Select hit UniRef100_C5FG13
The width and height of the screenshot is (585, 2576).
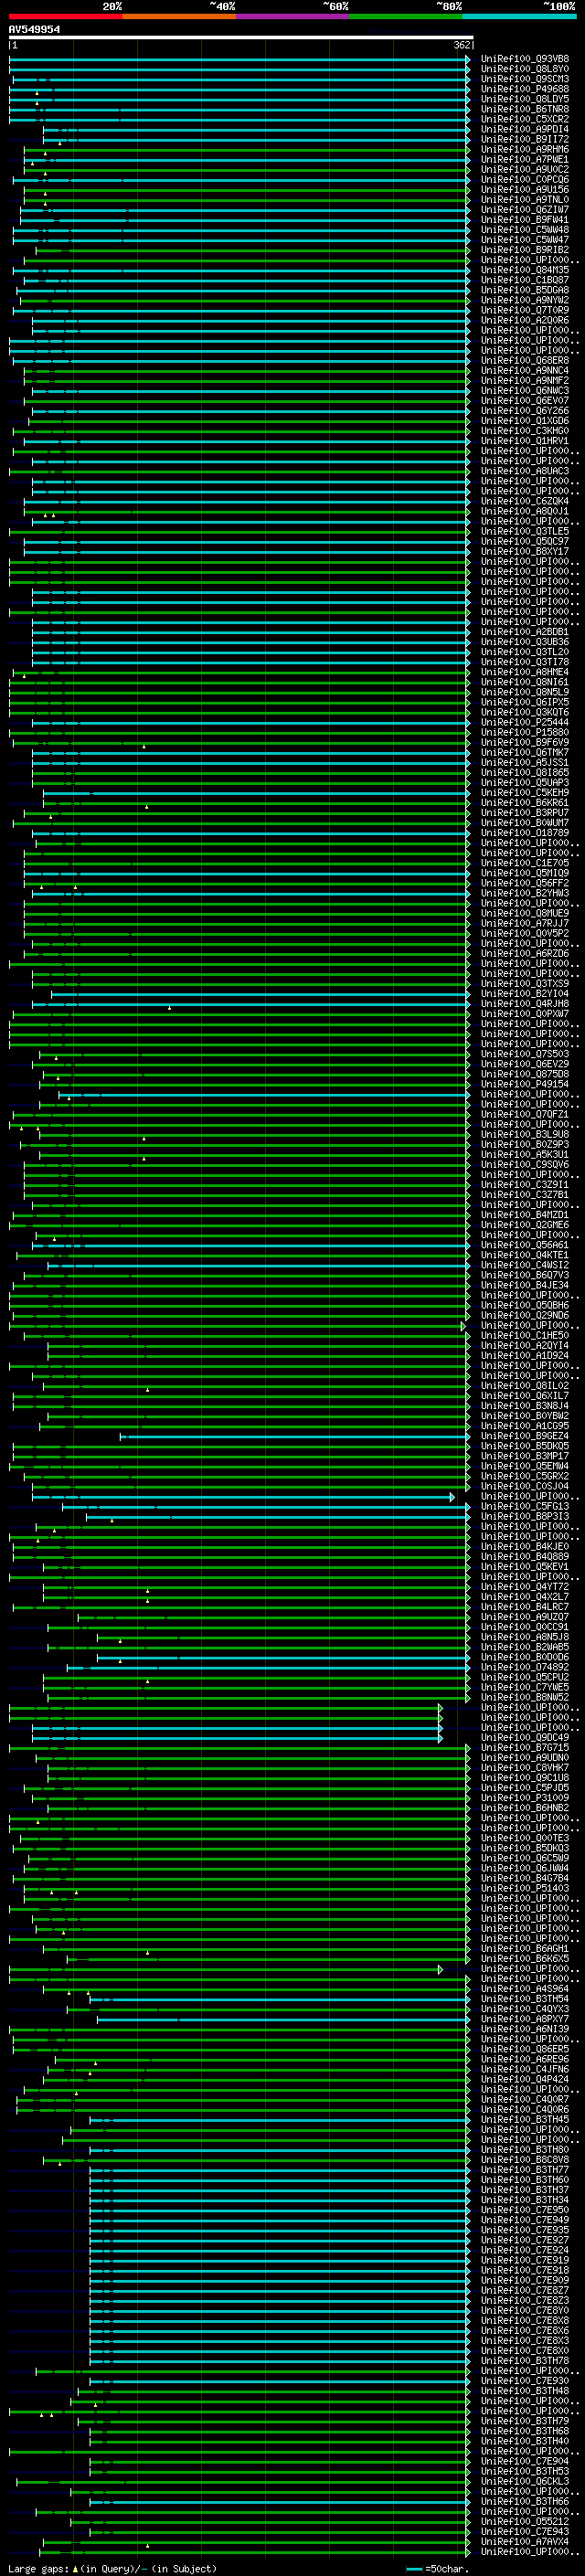[524, 1506]
